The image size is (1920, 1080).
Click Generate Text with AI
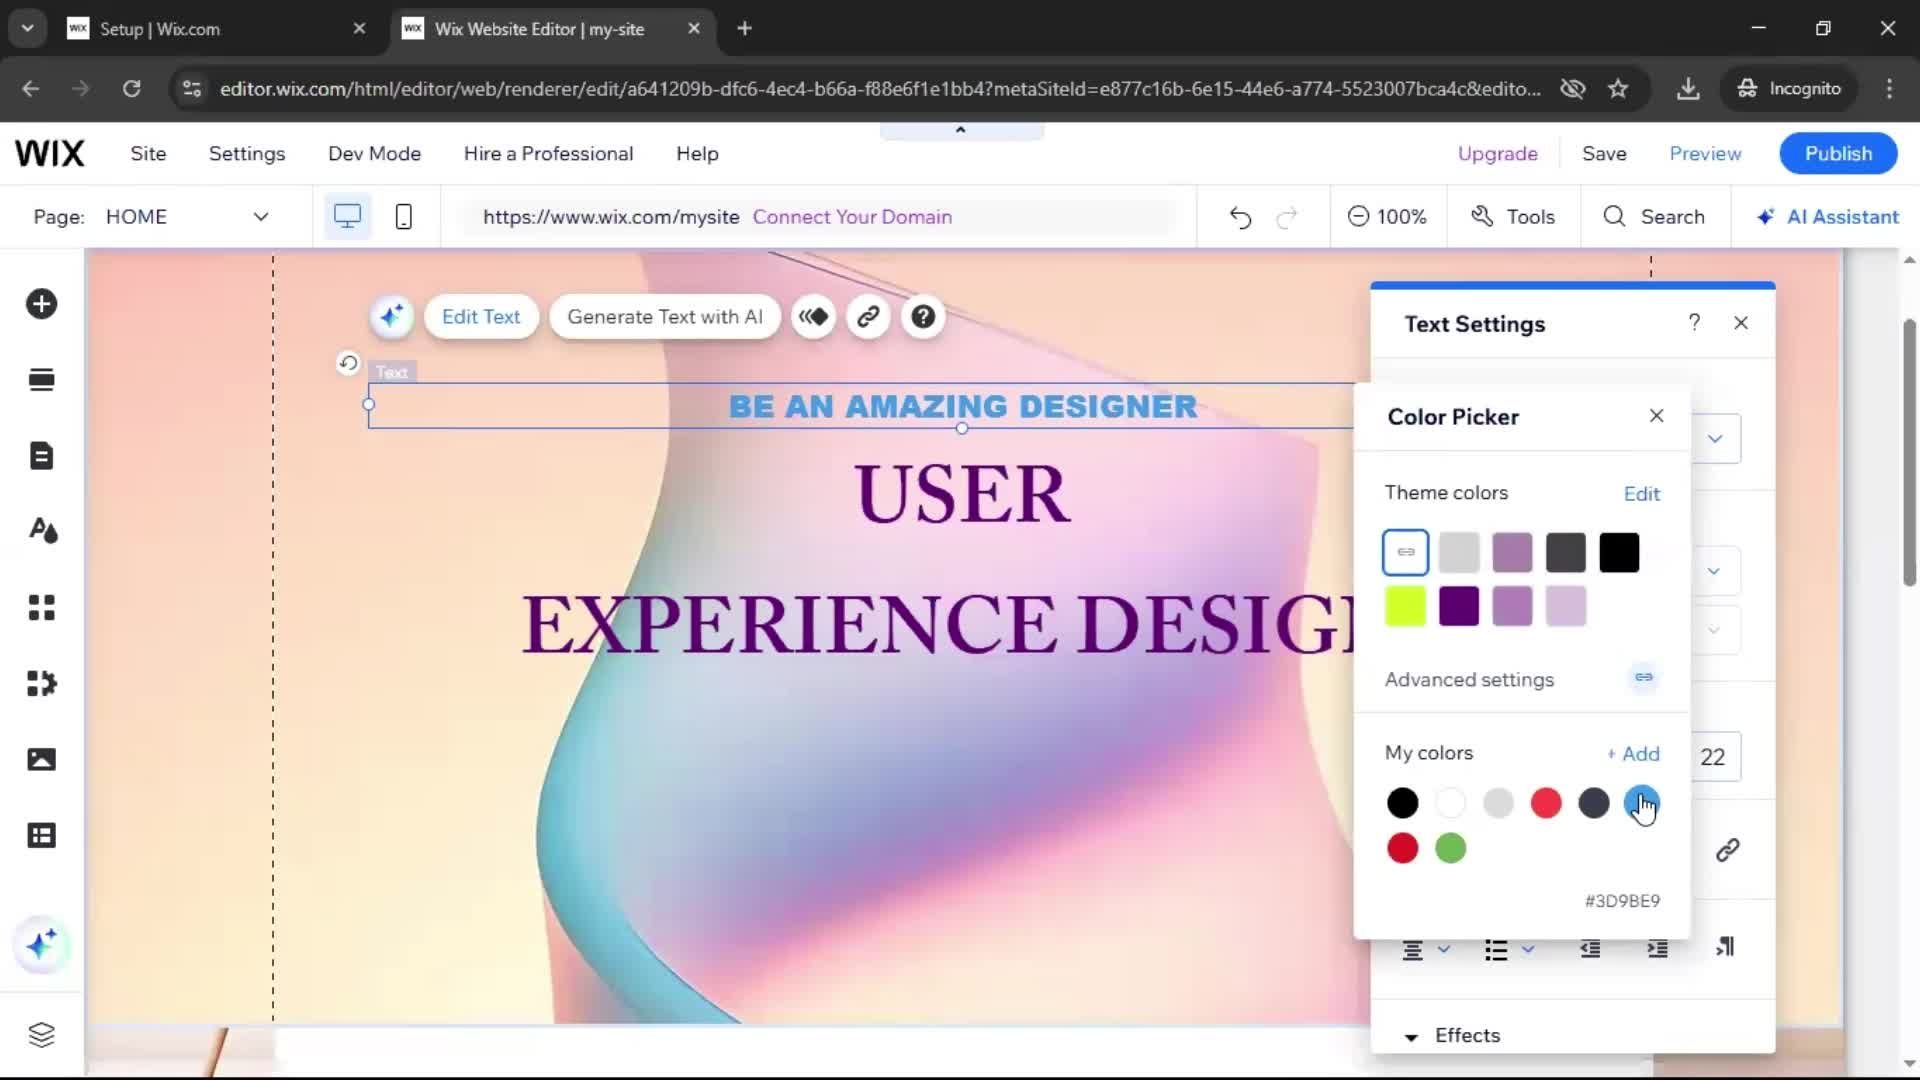(665, 317)
